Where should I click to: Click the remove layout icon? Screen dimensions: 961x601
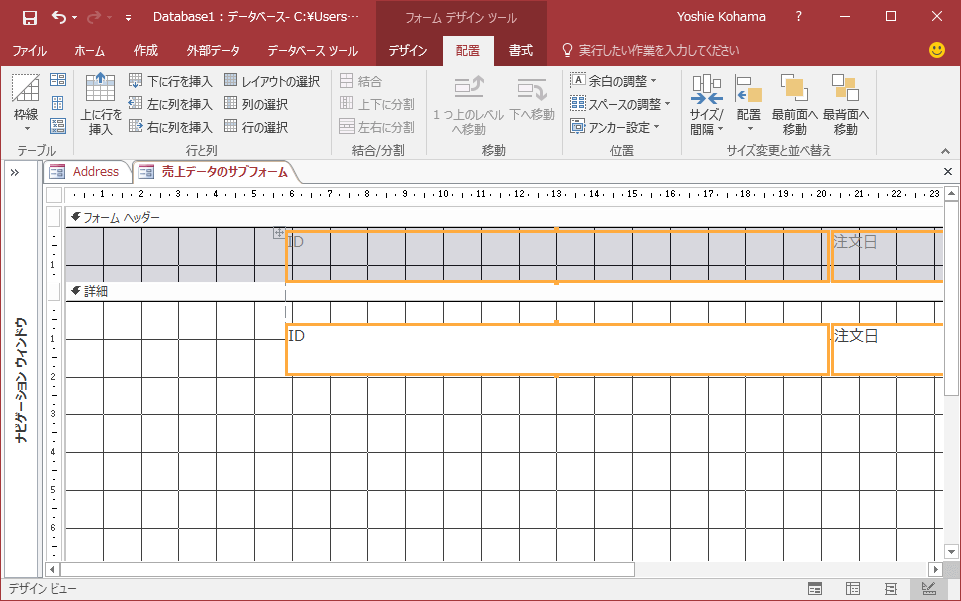click(x=58, y=126)
